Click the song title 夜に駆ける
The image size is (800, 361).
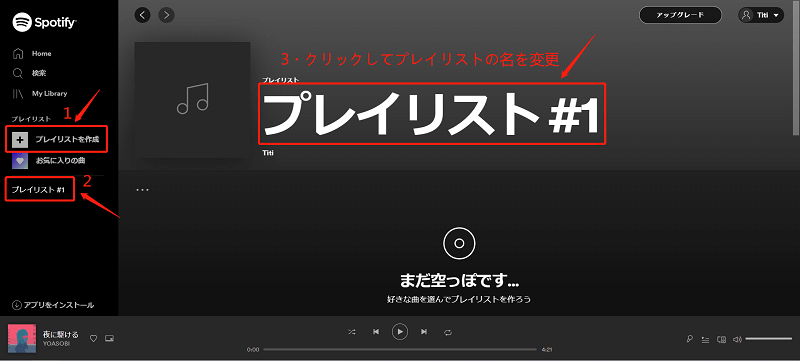tap(61, 334)
